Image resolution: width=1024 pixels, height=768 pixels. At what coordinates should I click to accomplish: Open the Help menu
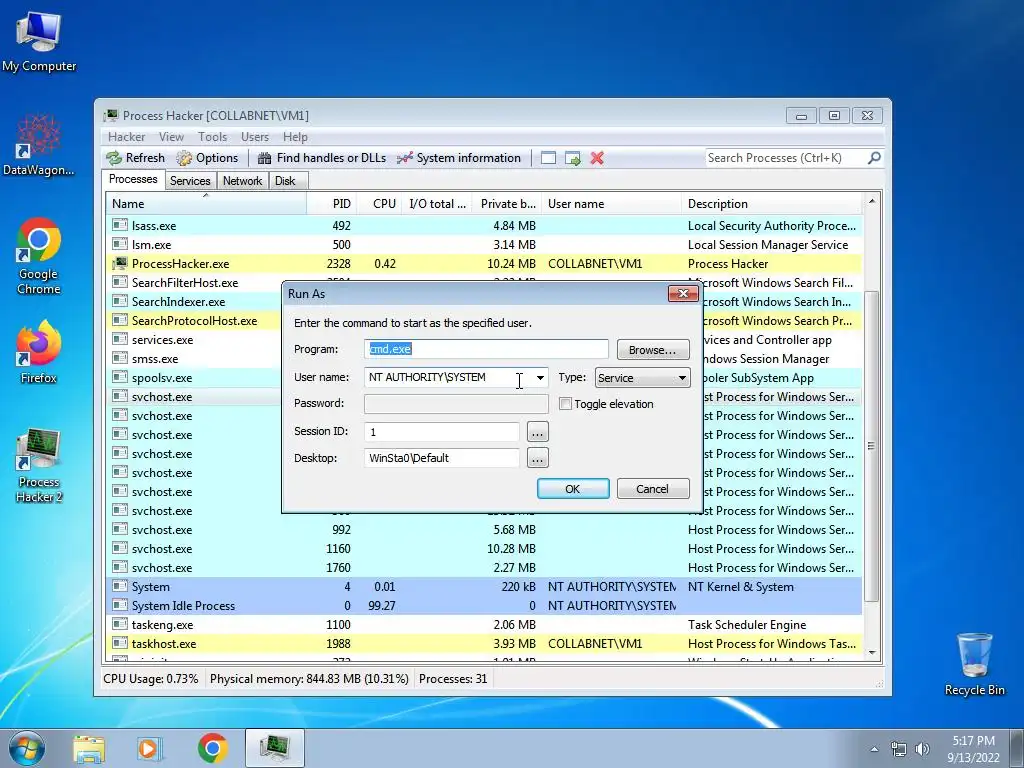click(295, 137)
